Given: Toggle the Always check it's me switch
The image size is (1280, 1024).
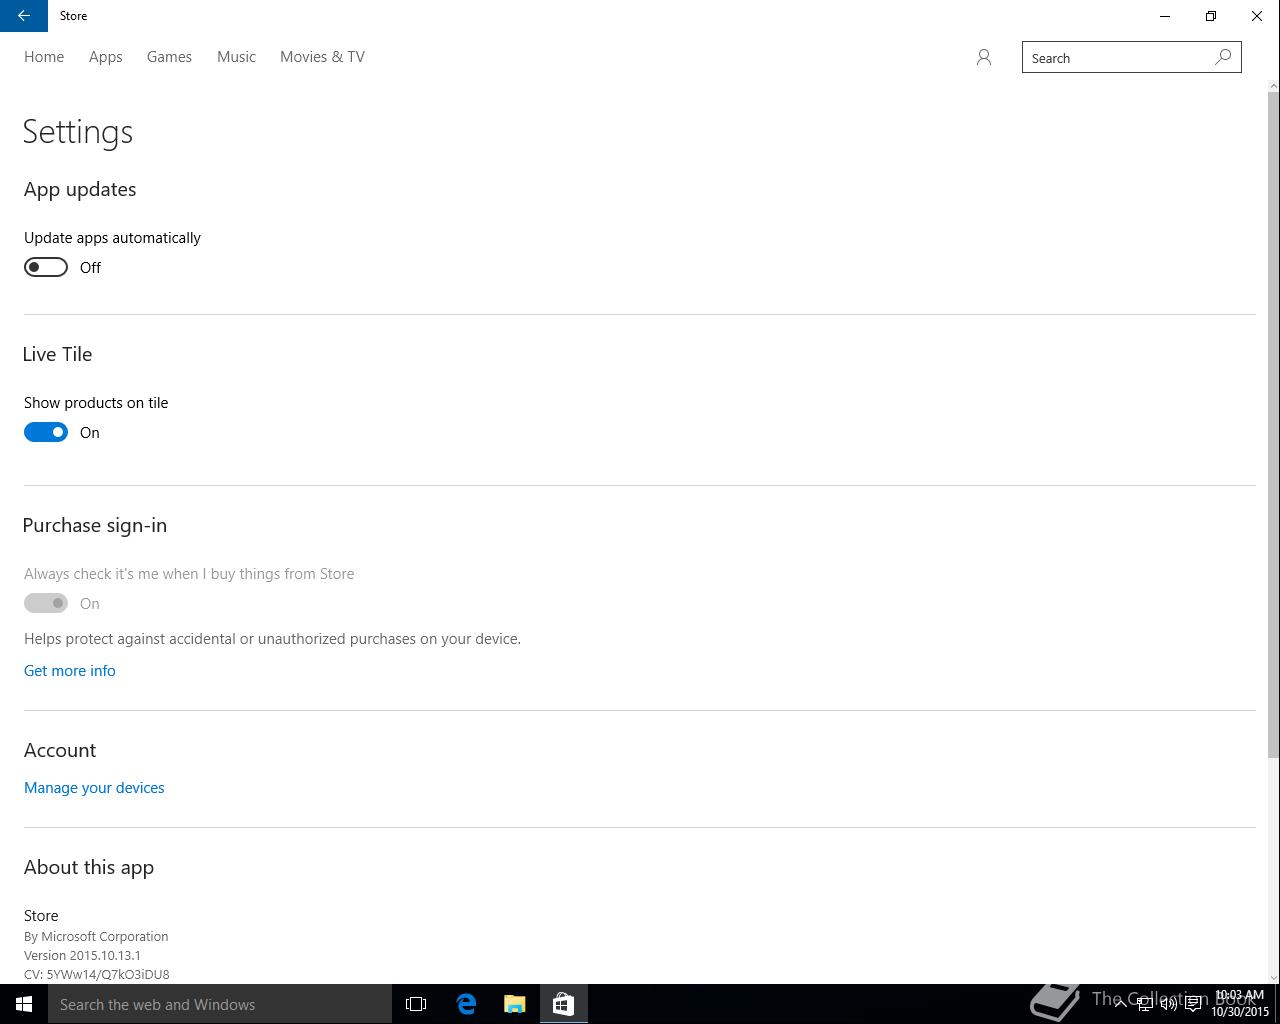Looking at the screenshot, I should 46,603.
